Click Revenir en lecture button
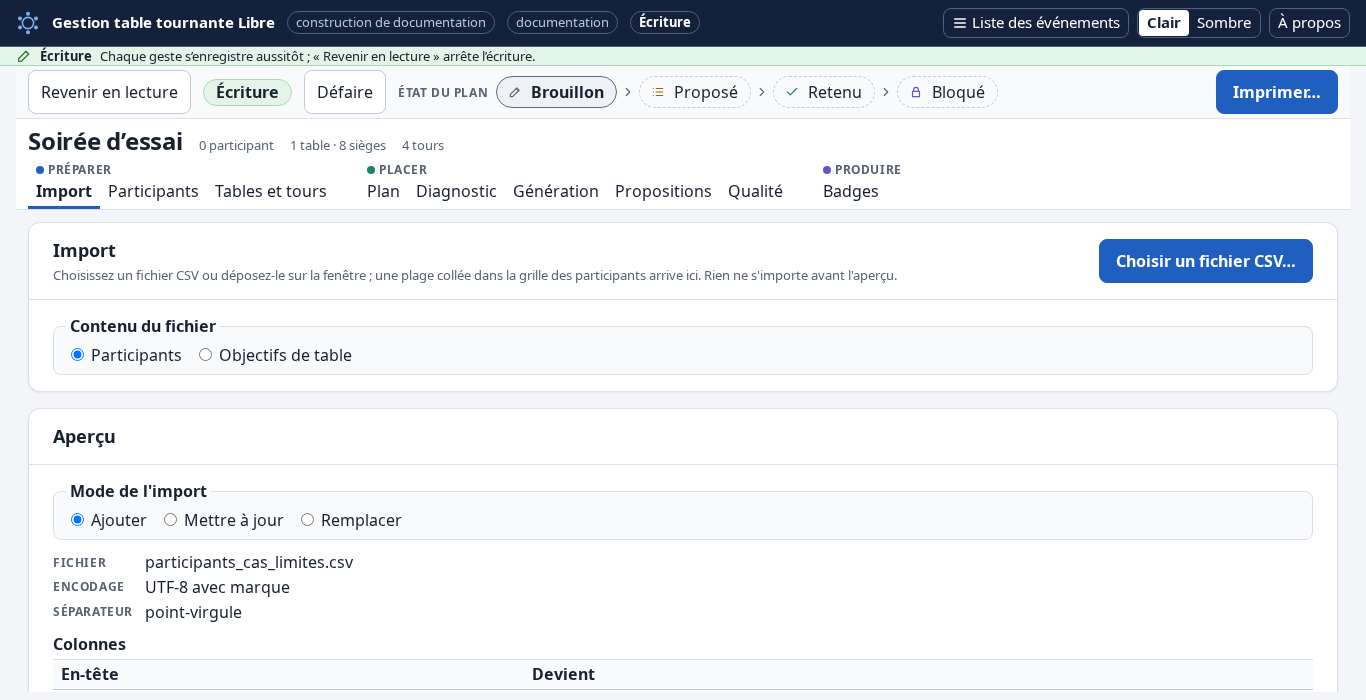This screenshot has width=1366, height=700. (x=109, y=92)
